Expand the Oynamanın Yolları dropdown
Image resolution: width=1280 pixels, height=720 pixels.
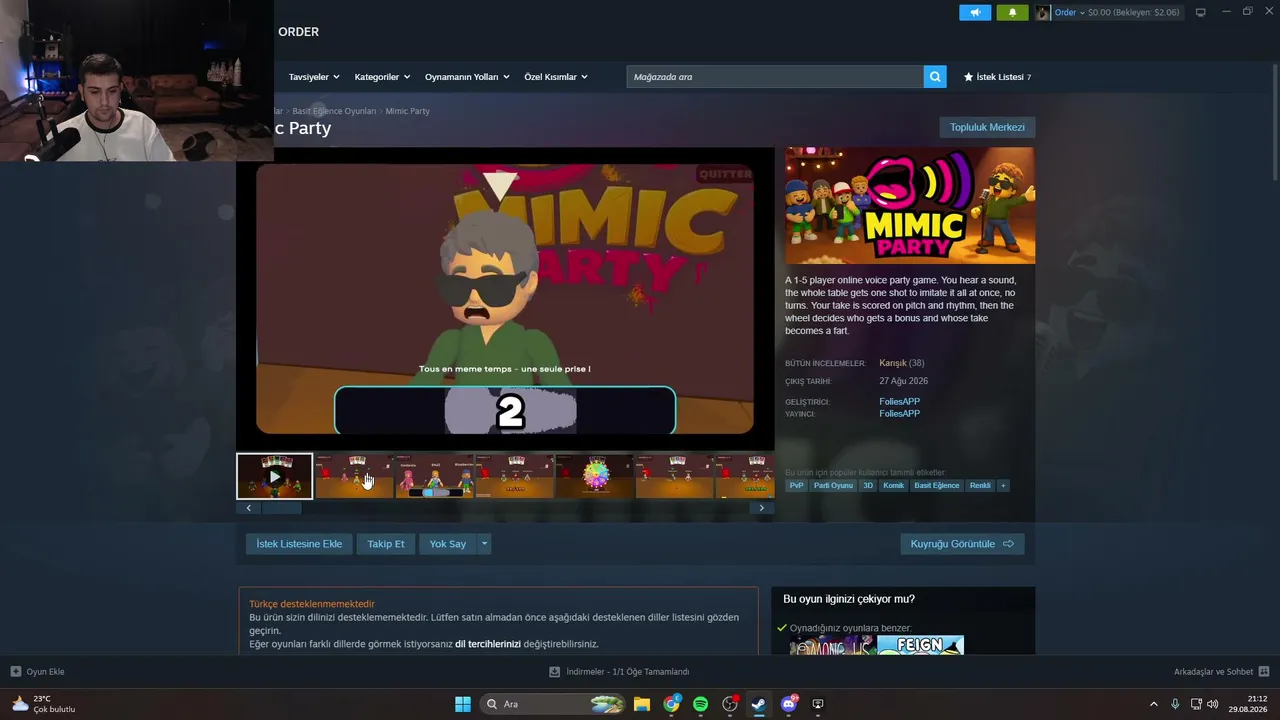pyautogui.click(x=467, y=77)
